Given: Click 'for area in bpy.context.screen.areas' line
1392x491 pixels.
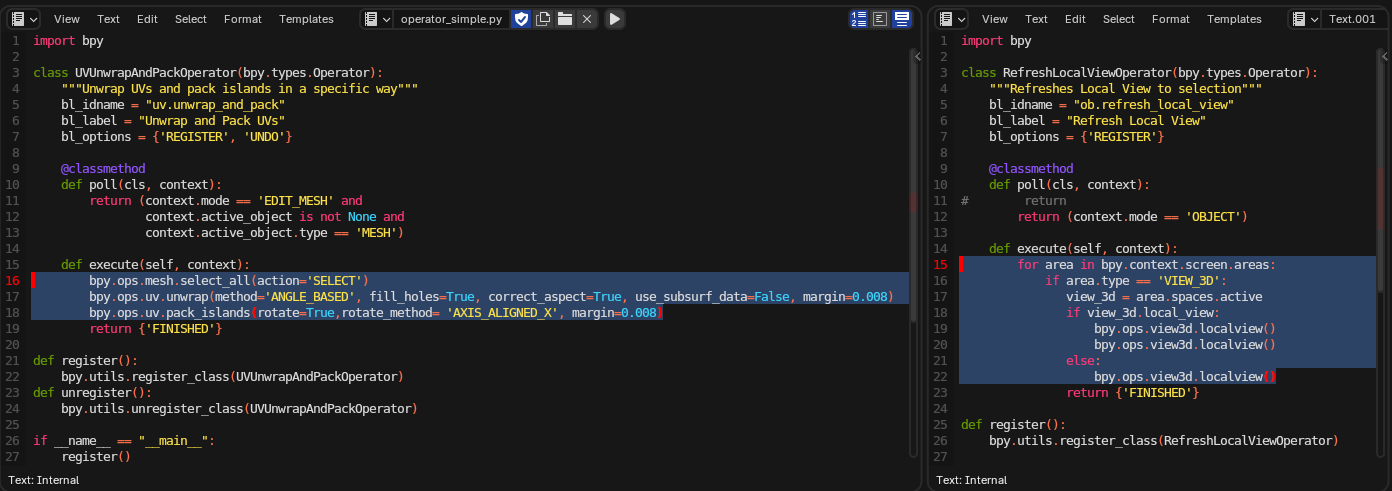Looking at the screenshot, I should 1146,265.
